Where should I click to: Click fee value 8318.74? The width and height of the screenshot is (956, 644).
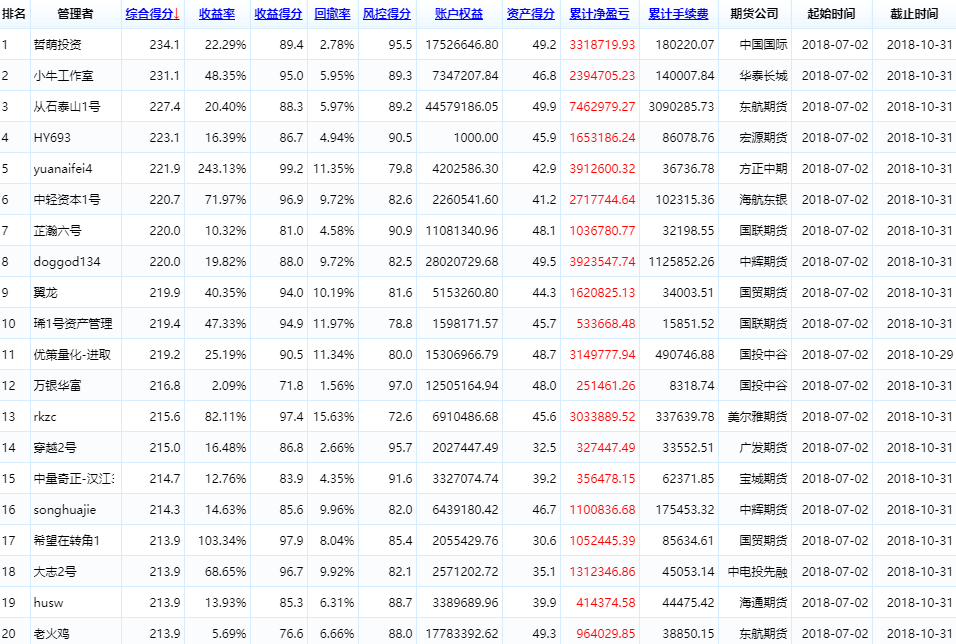[691, 385]
